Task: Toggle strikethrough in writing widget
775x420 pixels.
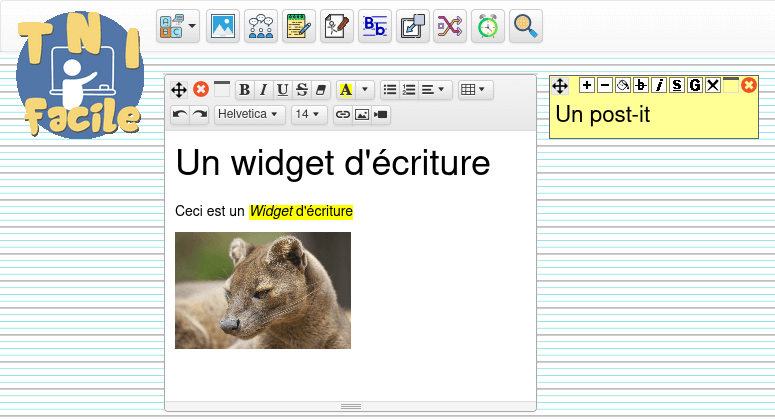Action: (302, 90)
